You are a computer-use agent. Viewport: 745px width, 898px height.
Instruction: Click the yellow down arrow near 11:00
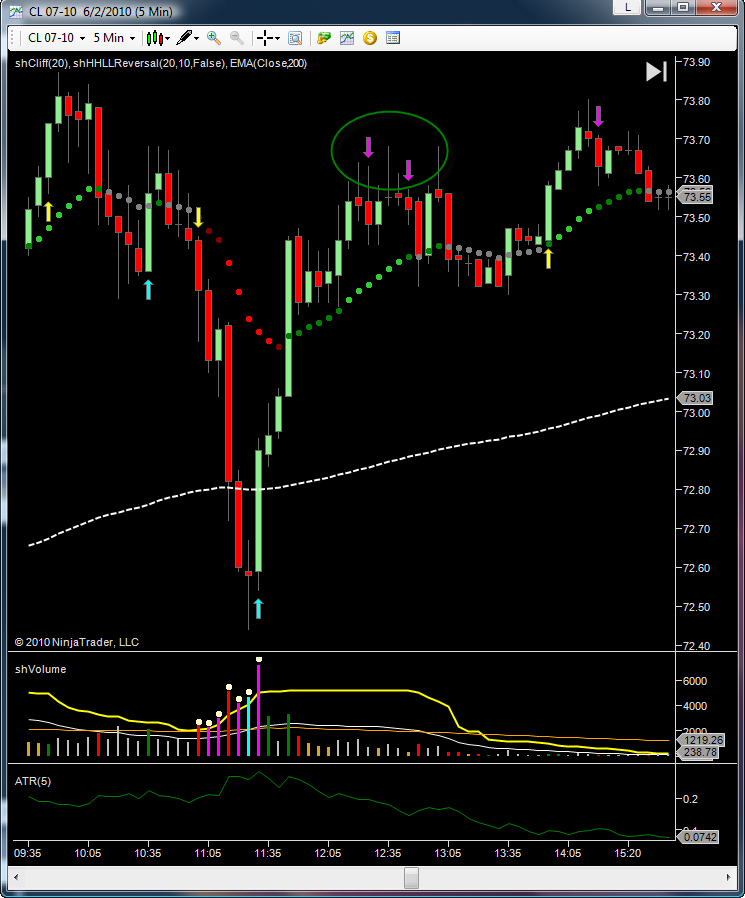click(198, 217)
